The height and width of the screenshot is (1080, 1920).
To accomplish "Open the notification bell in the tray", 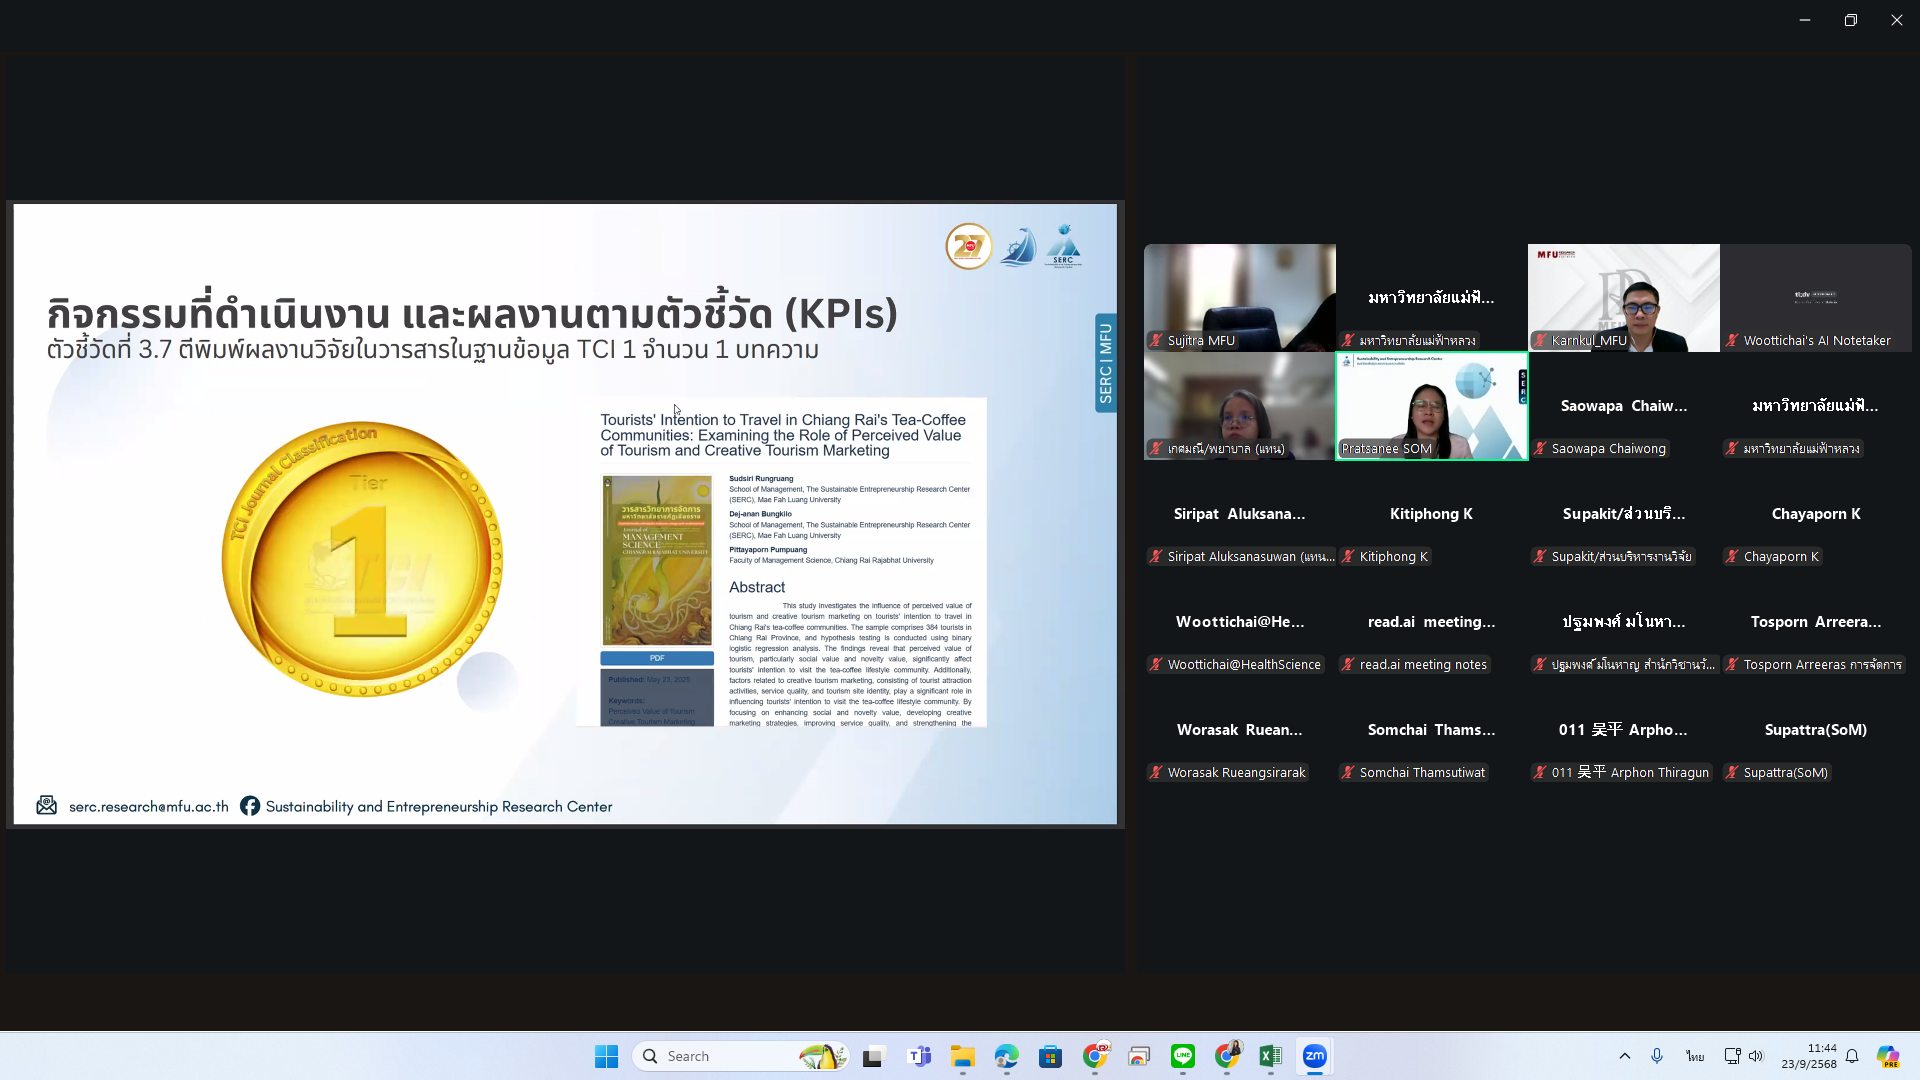I will (x=1852, y=1056).
